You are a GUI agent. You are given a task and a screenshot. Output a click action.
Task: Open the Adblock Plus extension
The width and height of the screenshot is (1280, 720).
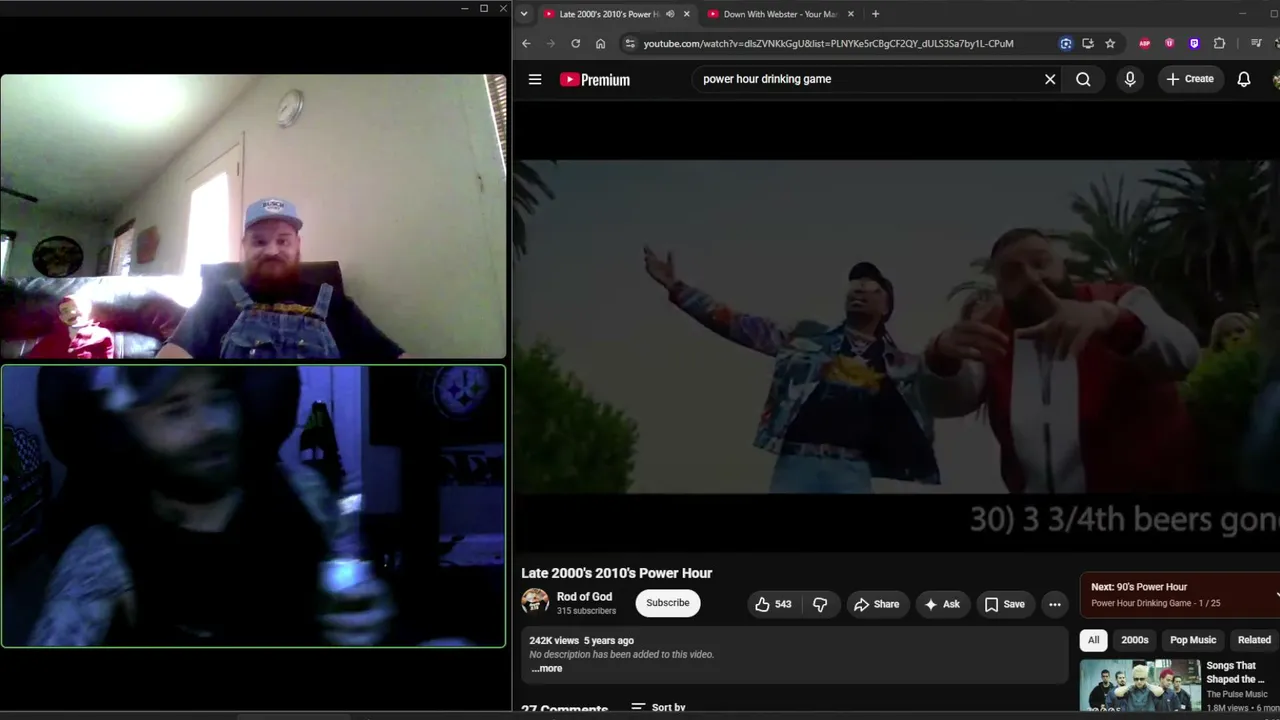(1145, 43)
